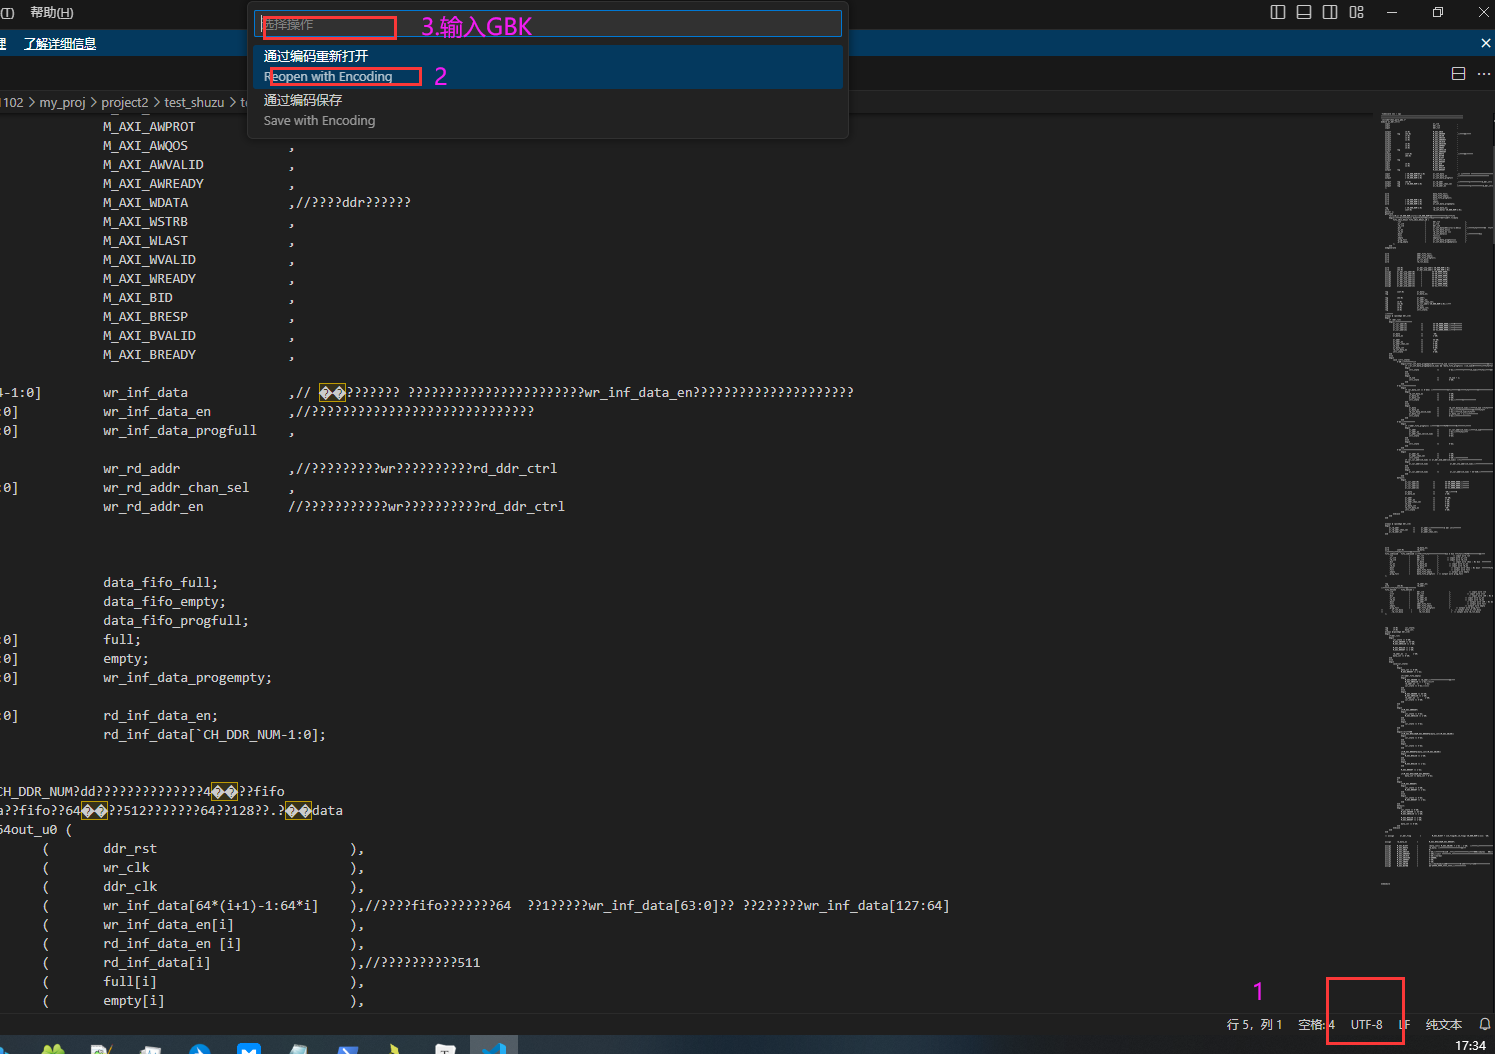
Task: Click the M_AXI_AWPROT line
Action: pyautogui.click(x=149, y=127)
